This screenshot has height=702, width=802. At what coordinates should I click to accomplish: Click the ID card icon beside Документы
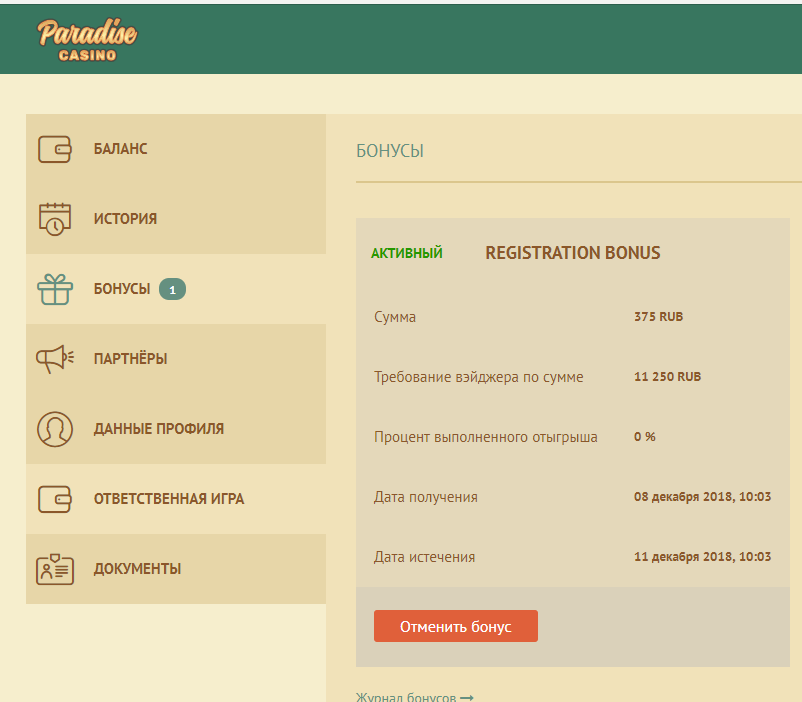pyautogui.click(x=55, y=569)
